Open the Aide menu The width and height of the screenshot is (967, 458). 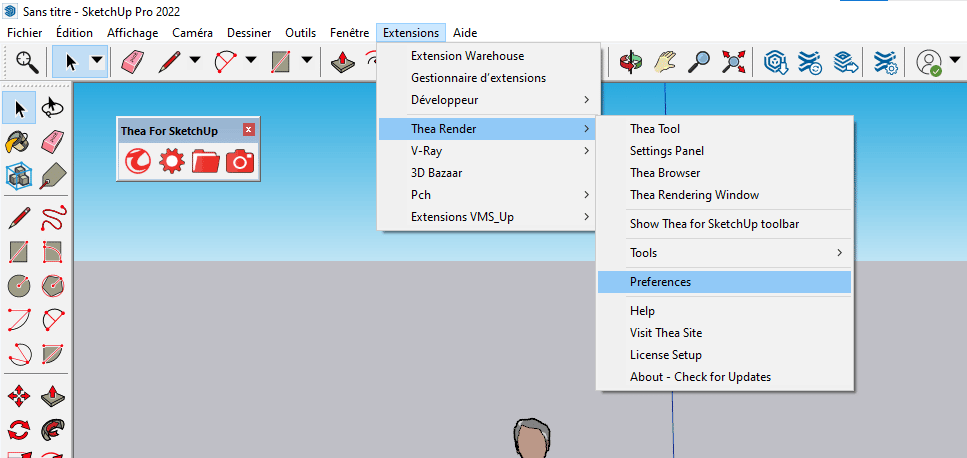coord(465,33)
